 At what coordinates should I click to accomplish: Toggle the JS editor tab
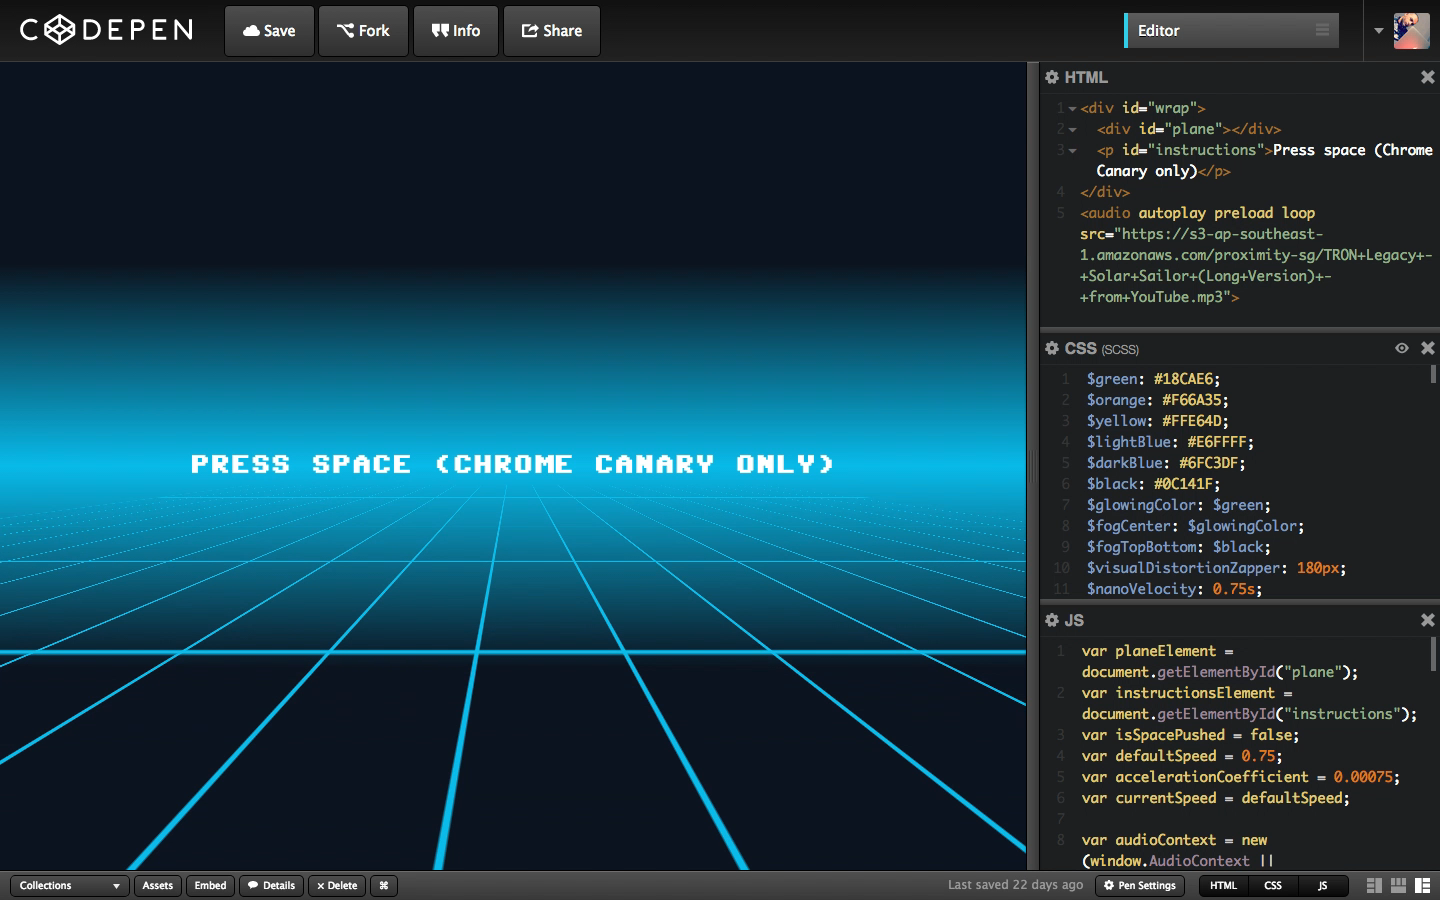coord(1323,885)
